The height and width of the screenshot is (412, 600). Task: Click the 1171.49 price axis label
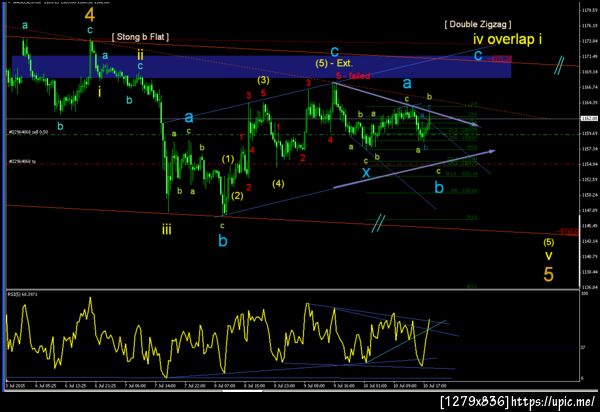click(x=590, y=56)
